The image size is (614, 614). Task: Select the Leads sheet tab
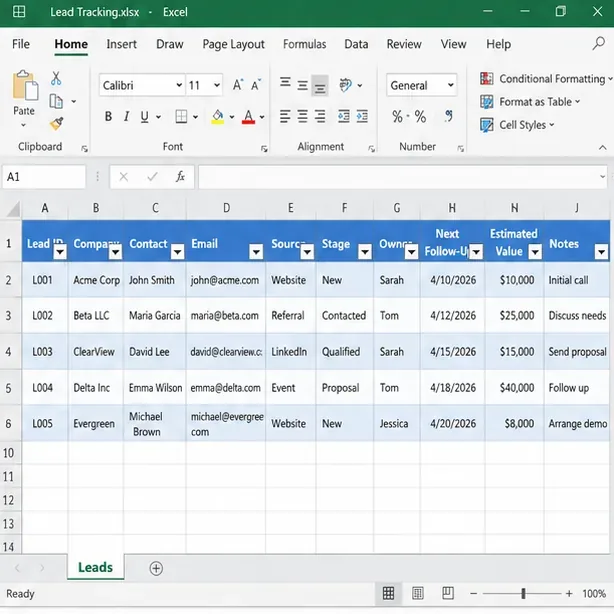[96, 567]
